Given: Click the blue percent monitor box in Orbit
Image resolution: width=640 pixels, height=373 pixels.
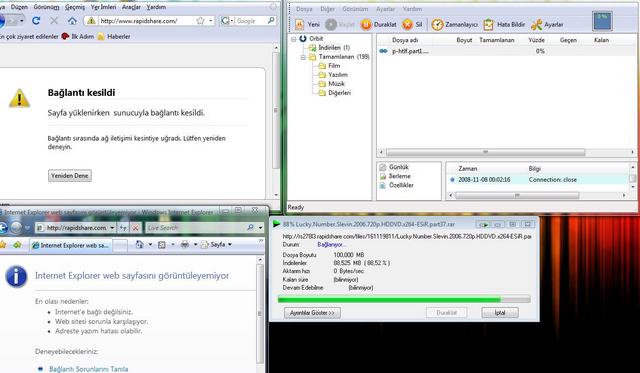Looking at the screenshot, I should [x=602, y=21].
